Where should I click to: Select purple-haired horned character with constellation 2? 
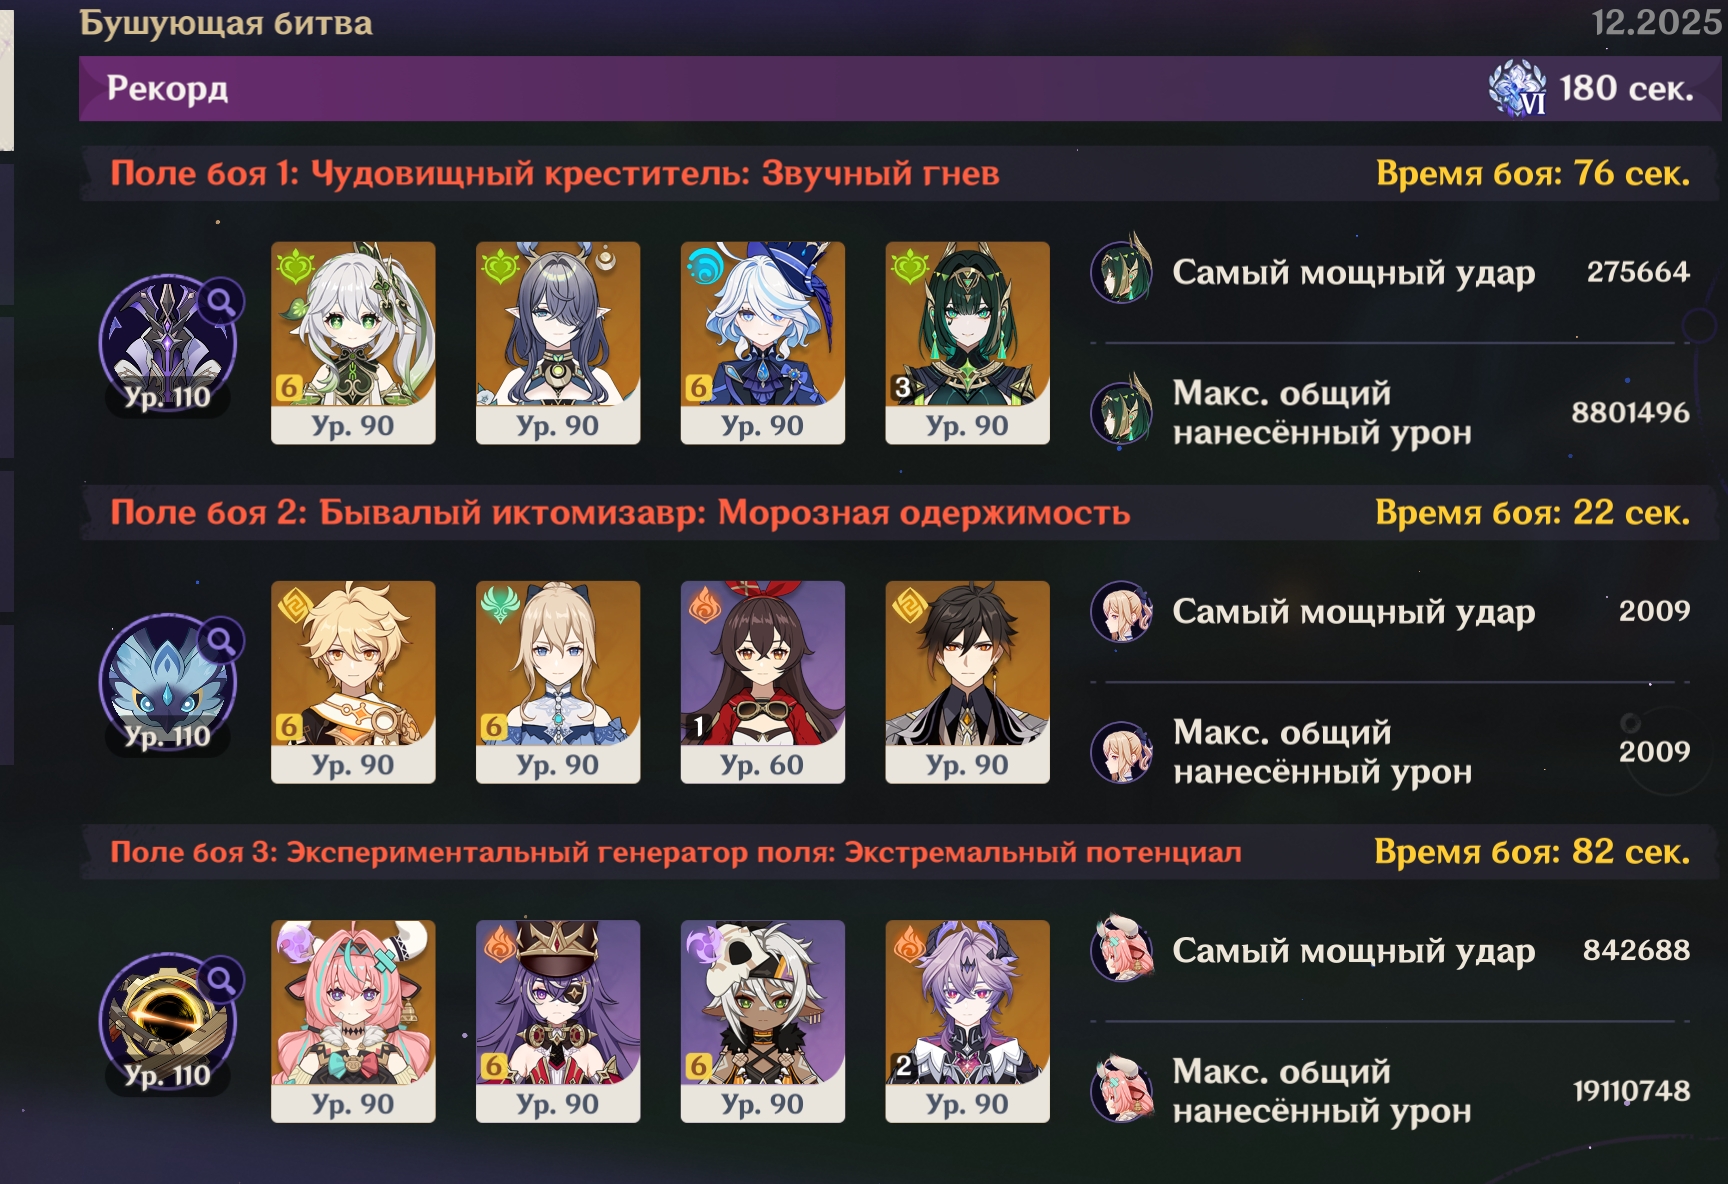coord(967,1021)
